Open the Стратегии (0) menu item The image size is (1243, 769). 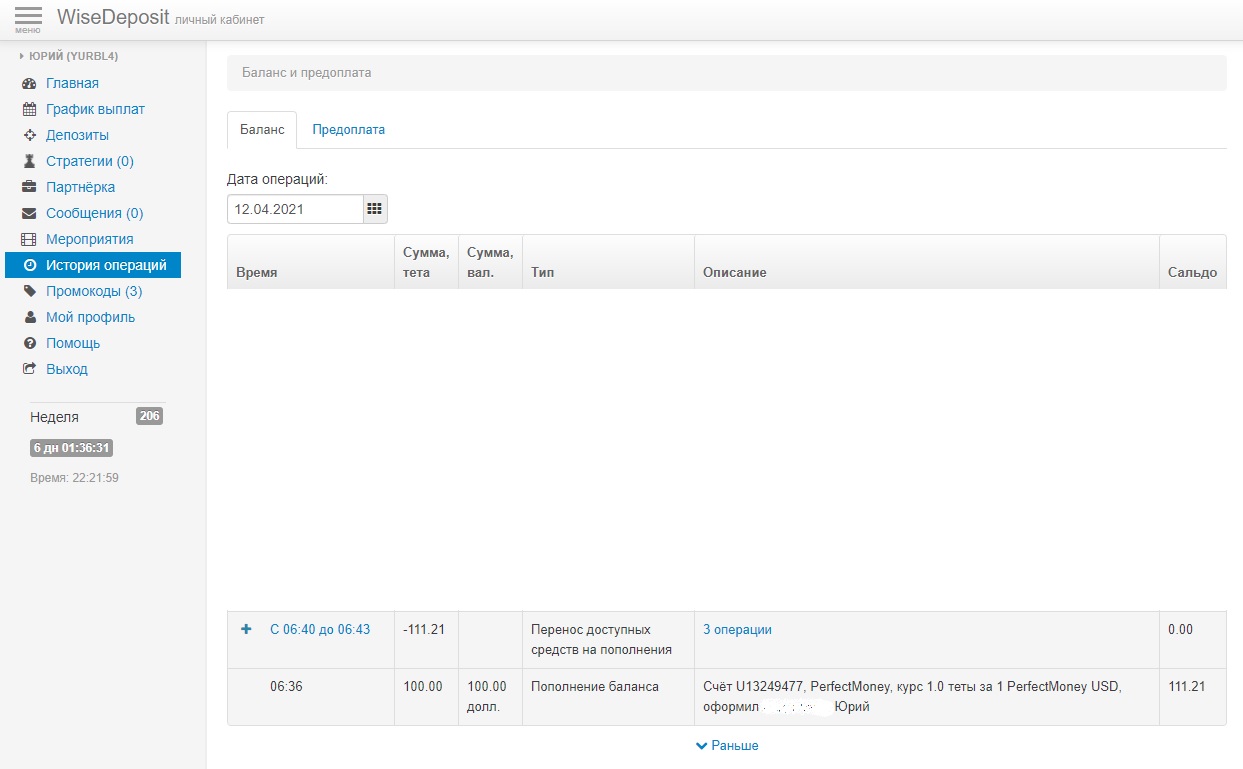[x=89, y=162]
